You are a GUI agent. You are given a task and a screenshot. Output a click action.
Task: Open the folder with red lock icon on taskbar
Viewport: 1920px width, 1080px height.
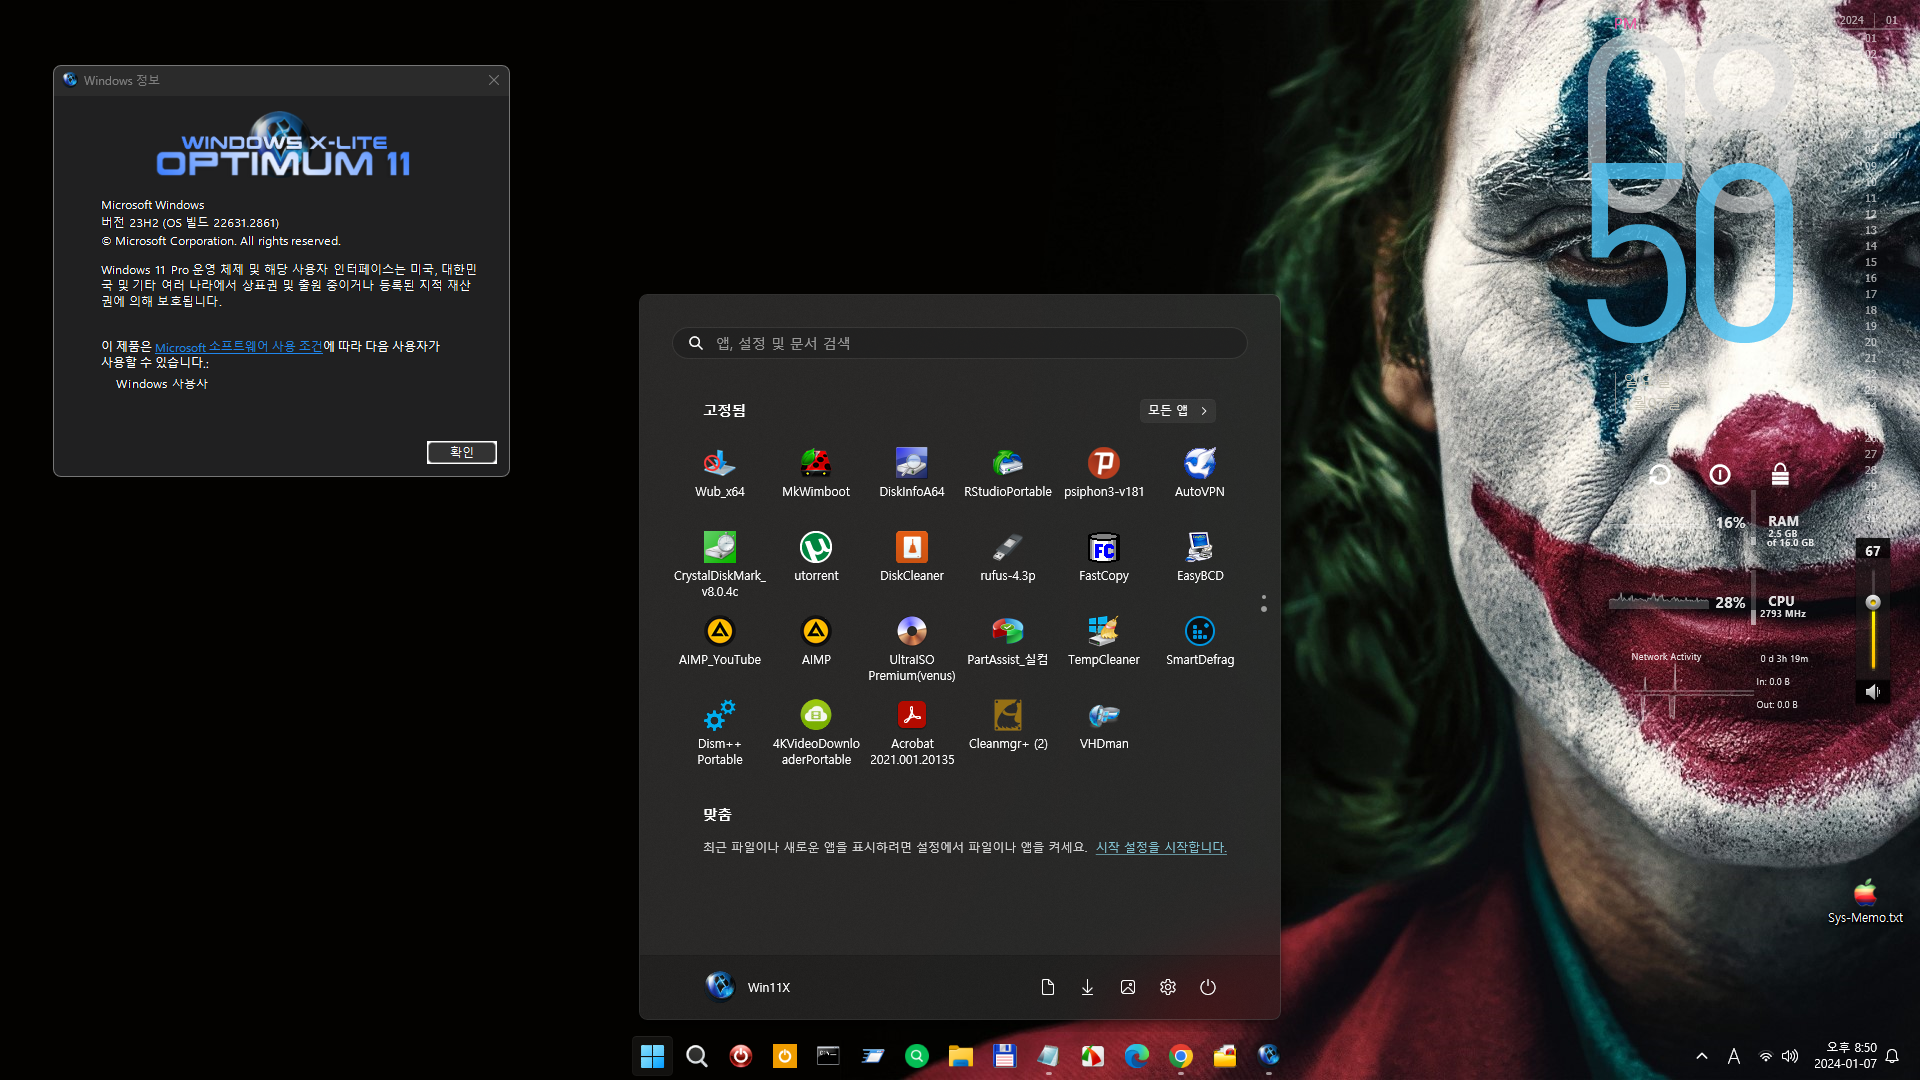click(x=1225, y=1056)
